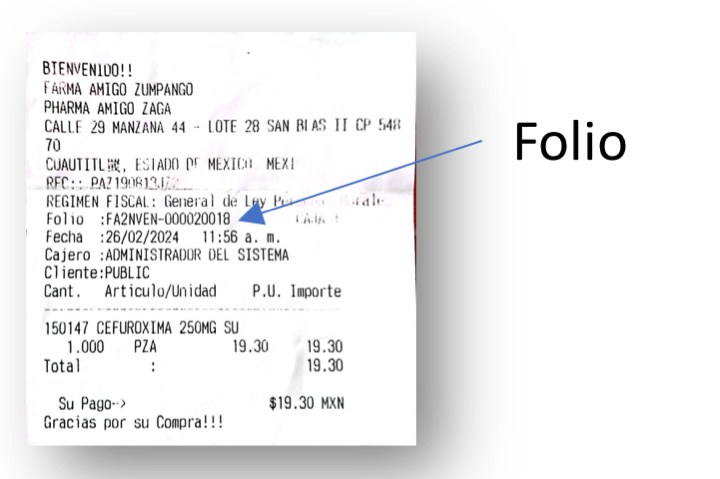The width and height of the screenshot is (720, 479).
Task: Click the folio number FA2NVEN-000020018
Action: point(168,219)
